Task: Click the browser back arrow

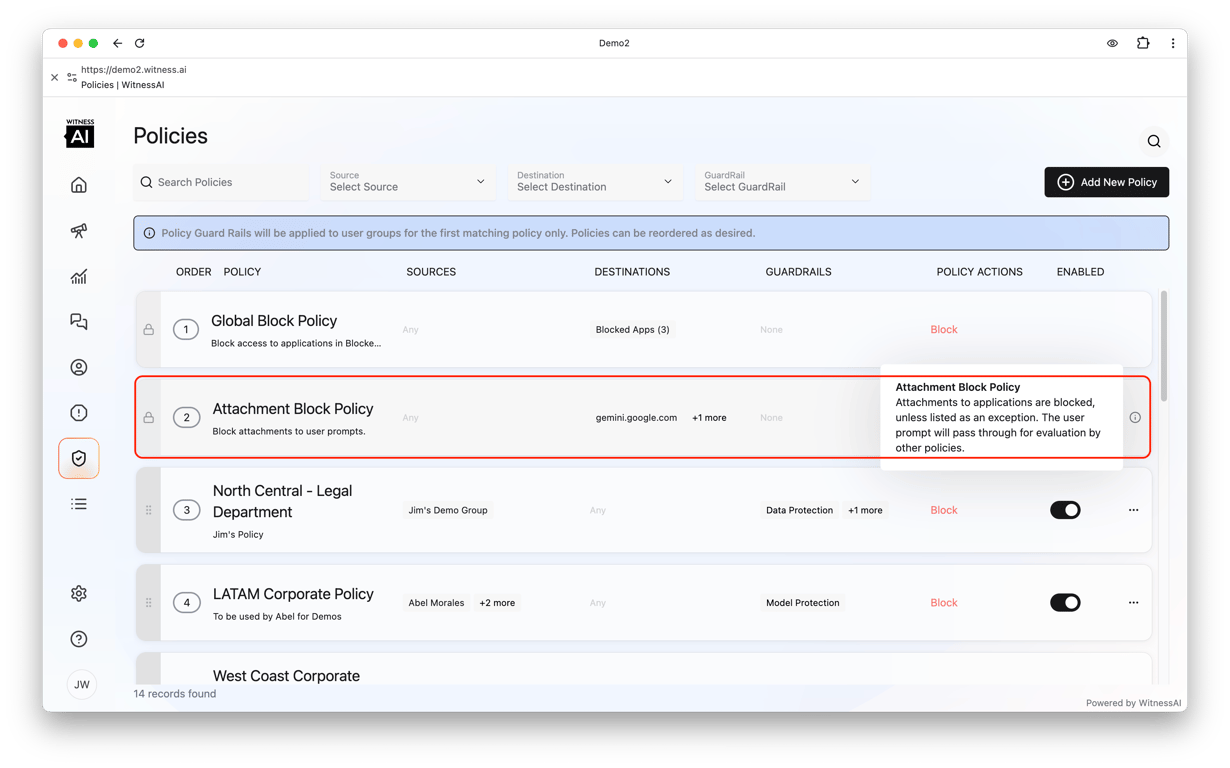Action: 117,43
